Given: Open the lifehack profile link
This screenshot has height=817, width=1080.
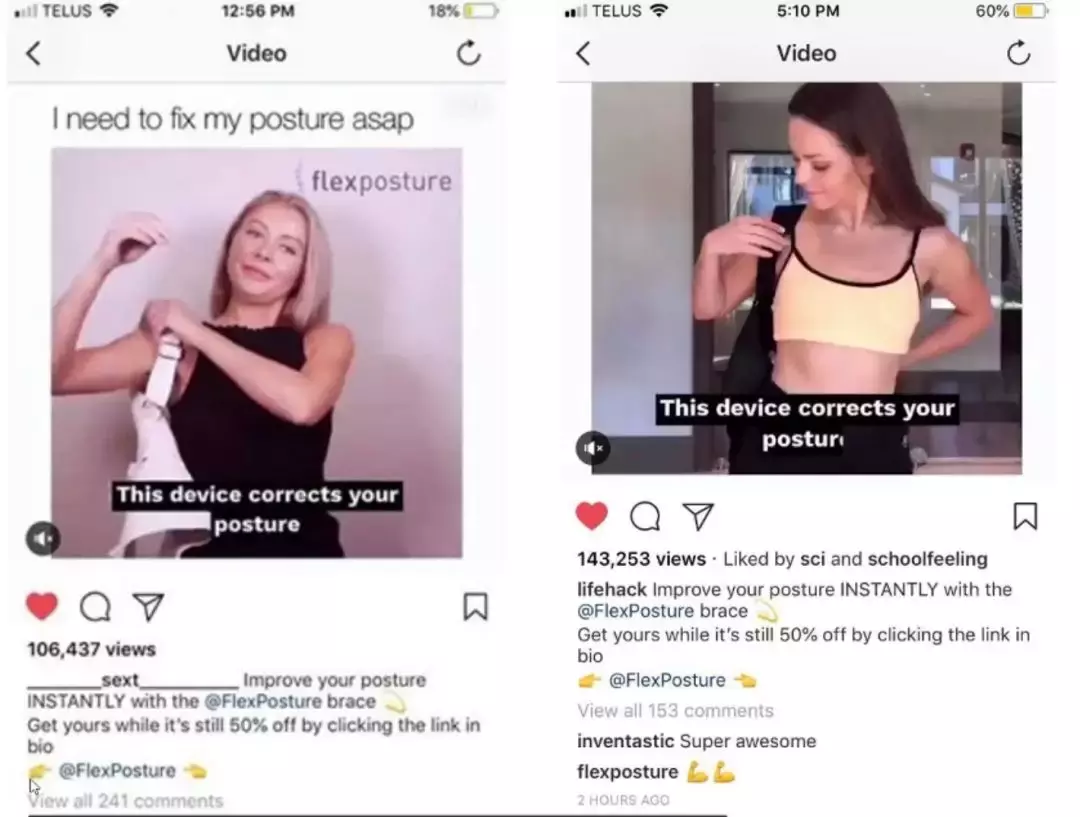Looking at the screenshot, I should (x=612, y=590).
